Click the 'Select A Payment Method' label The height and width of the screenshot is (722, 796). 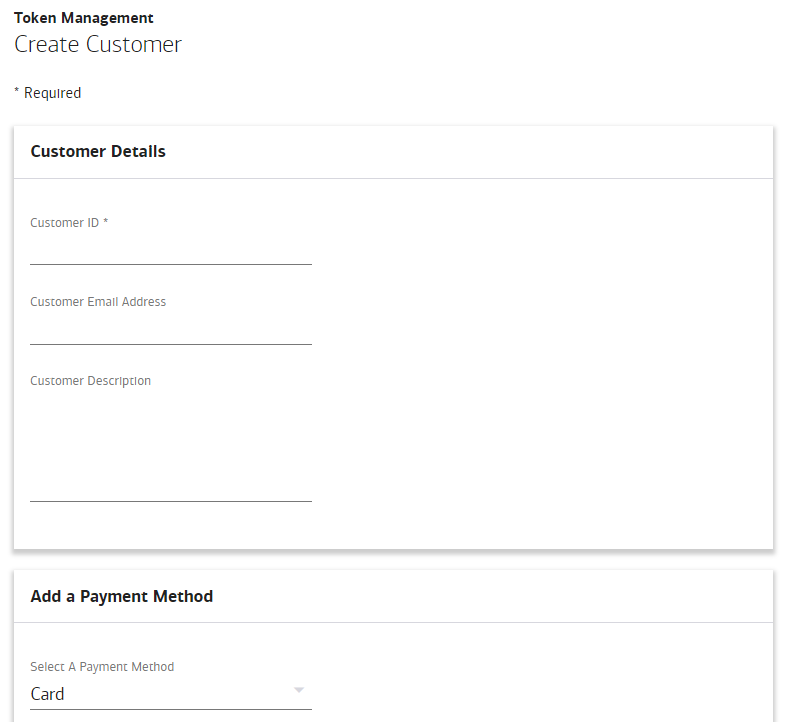pyautogui.click(x=102, y=667)
